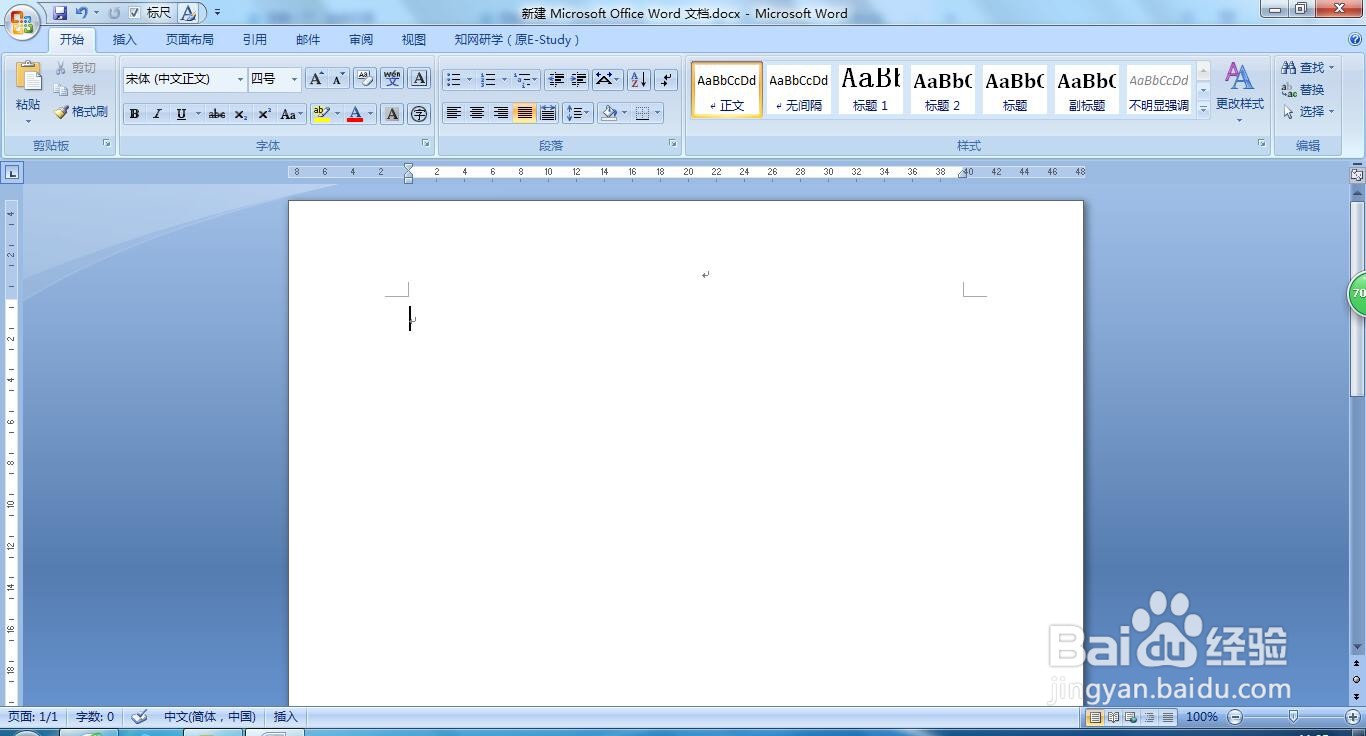This screenshot has width=1366, height=736.
Task: Apply subscript formatting
Action: (241, 114)
